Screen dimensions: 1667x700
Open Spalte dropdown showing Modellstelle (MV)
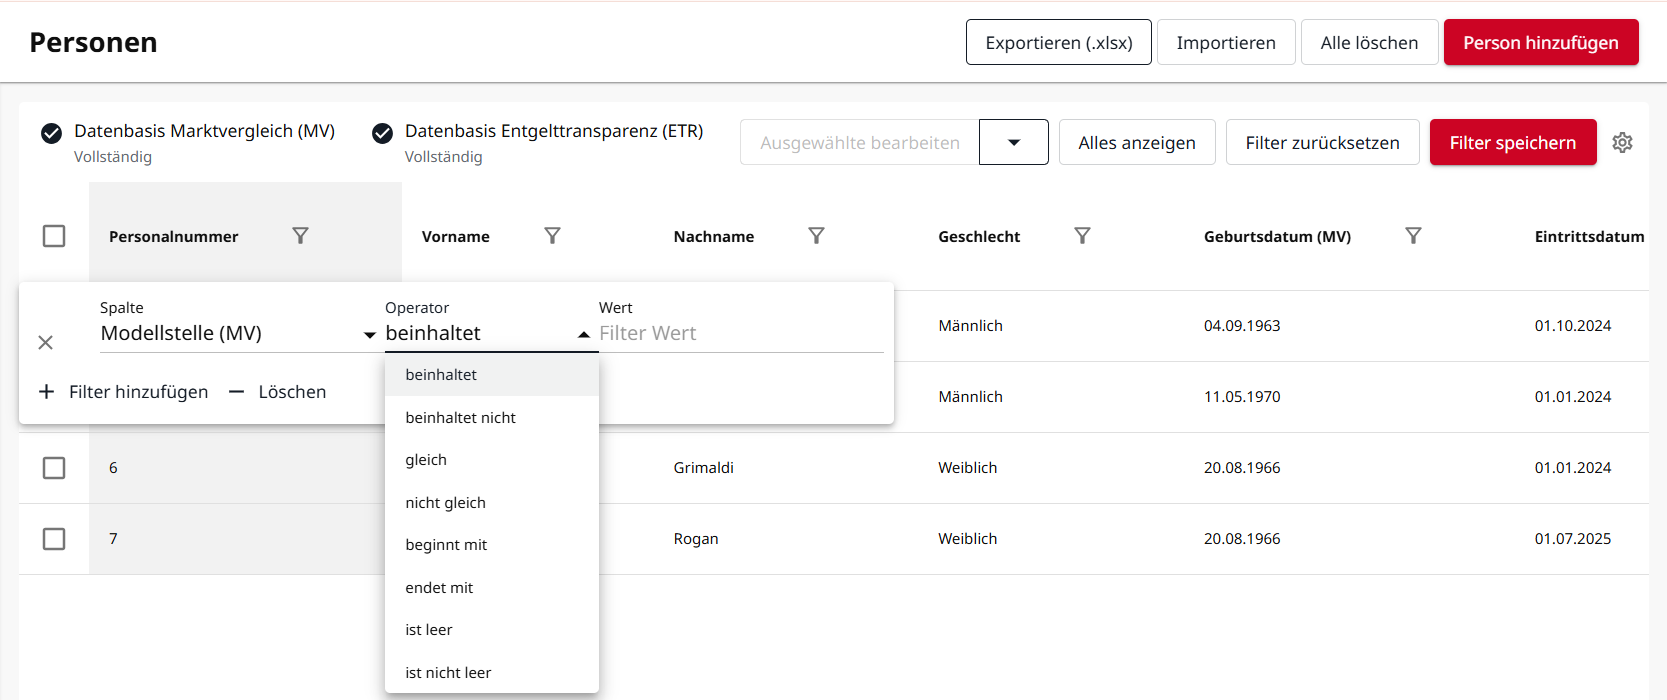pos(238,334)
